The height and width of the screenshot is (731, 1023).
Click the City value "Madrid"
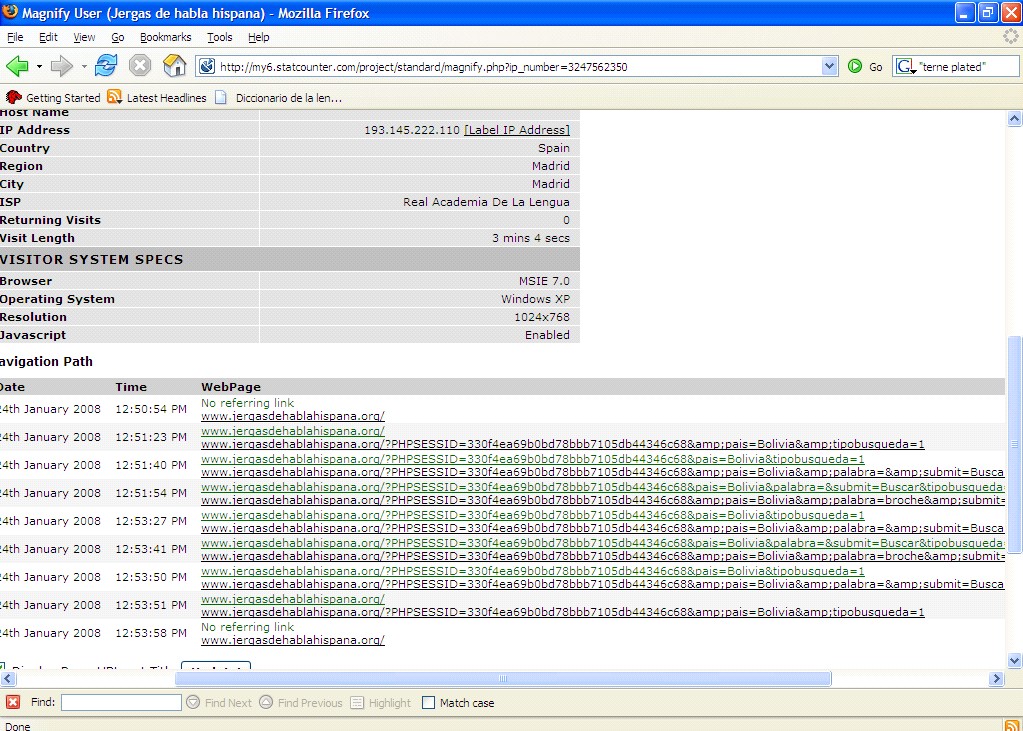tap(551, 184)
